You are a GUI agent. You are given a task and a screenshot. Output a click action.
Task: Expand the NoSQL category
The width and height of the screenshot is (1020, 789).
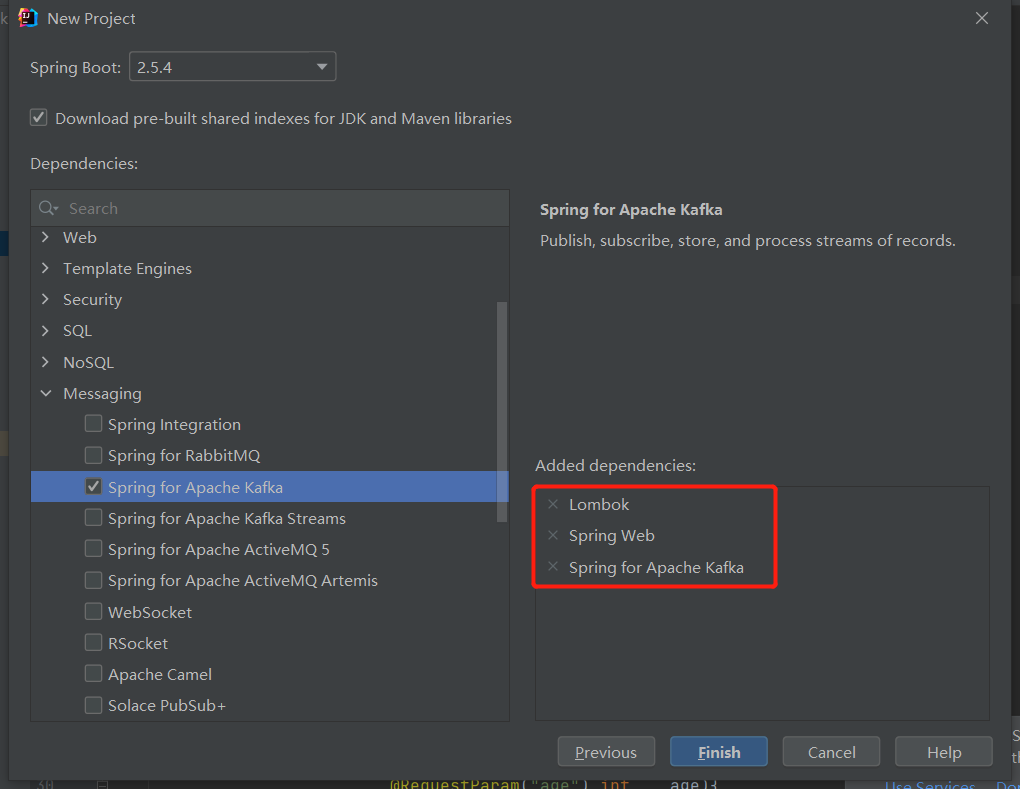[x=45, y=362]
